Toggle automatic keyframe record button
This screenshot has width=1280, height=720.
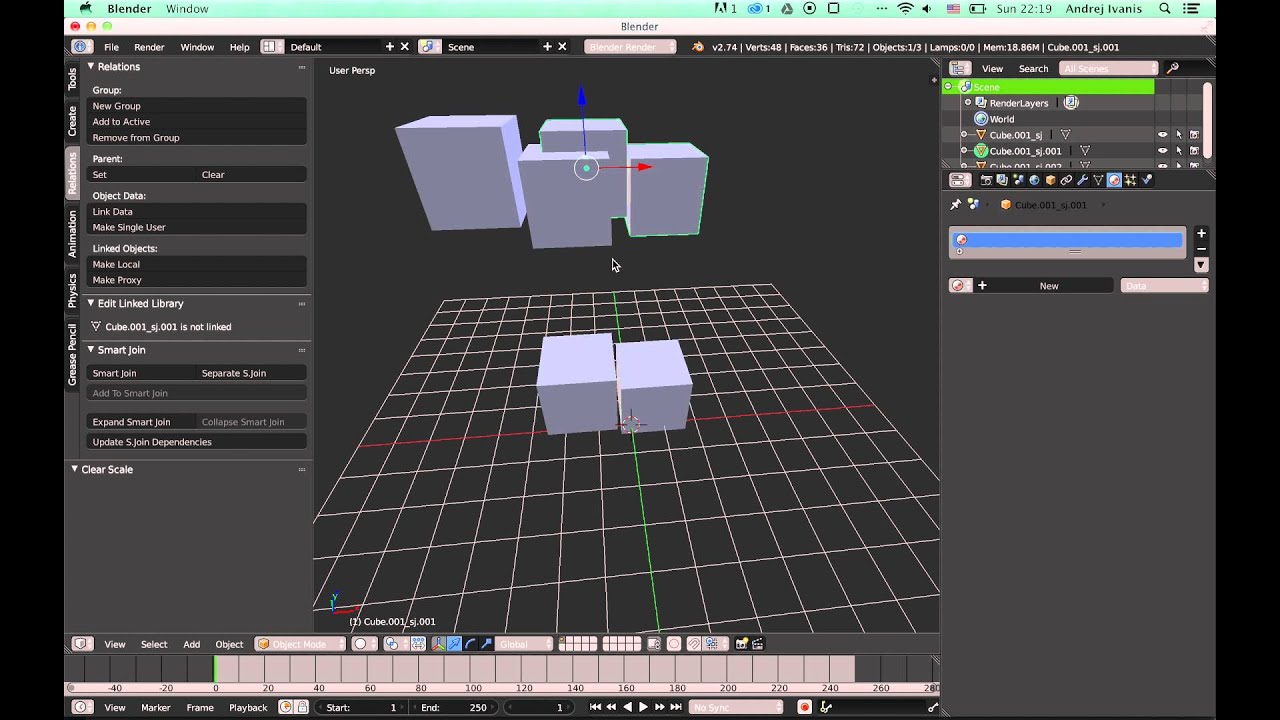coord(804,707)
